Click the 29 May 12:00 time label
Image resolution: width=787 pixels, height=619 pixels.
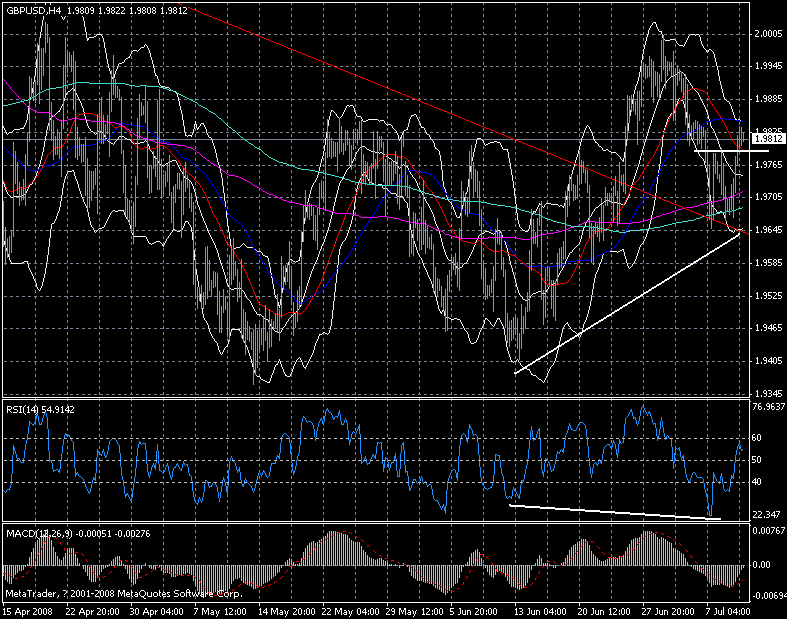pos(415,611)
